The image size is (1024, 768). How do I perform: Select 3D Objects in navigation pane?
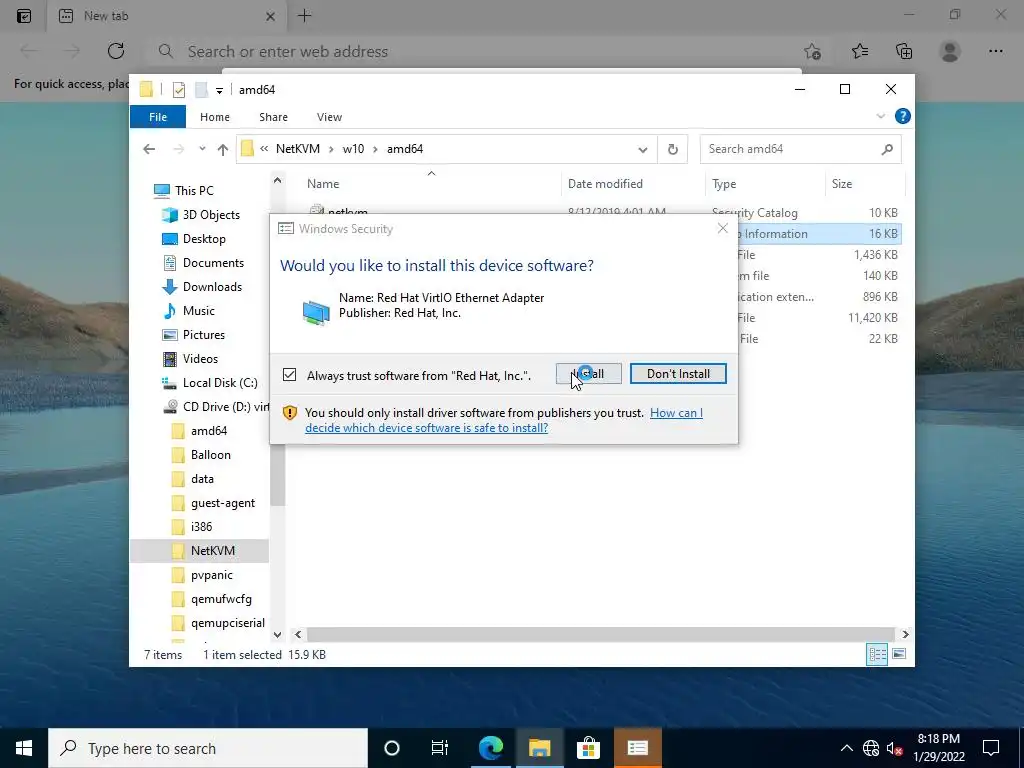pos(211,215)
